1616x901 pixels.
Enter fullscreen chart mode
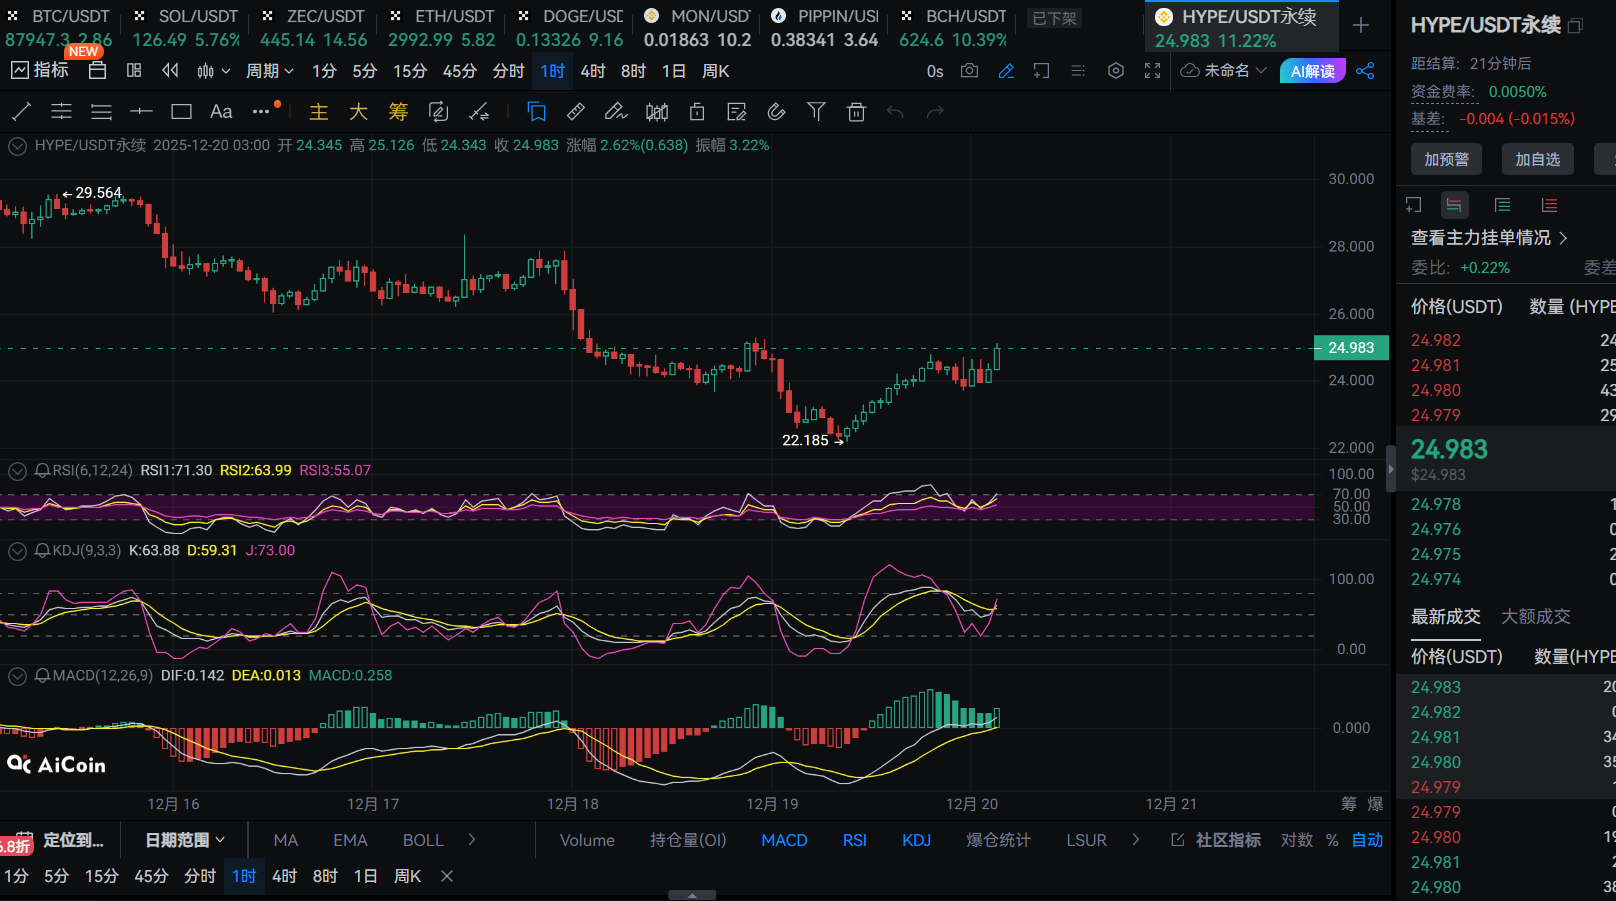1152,71
